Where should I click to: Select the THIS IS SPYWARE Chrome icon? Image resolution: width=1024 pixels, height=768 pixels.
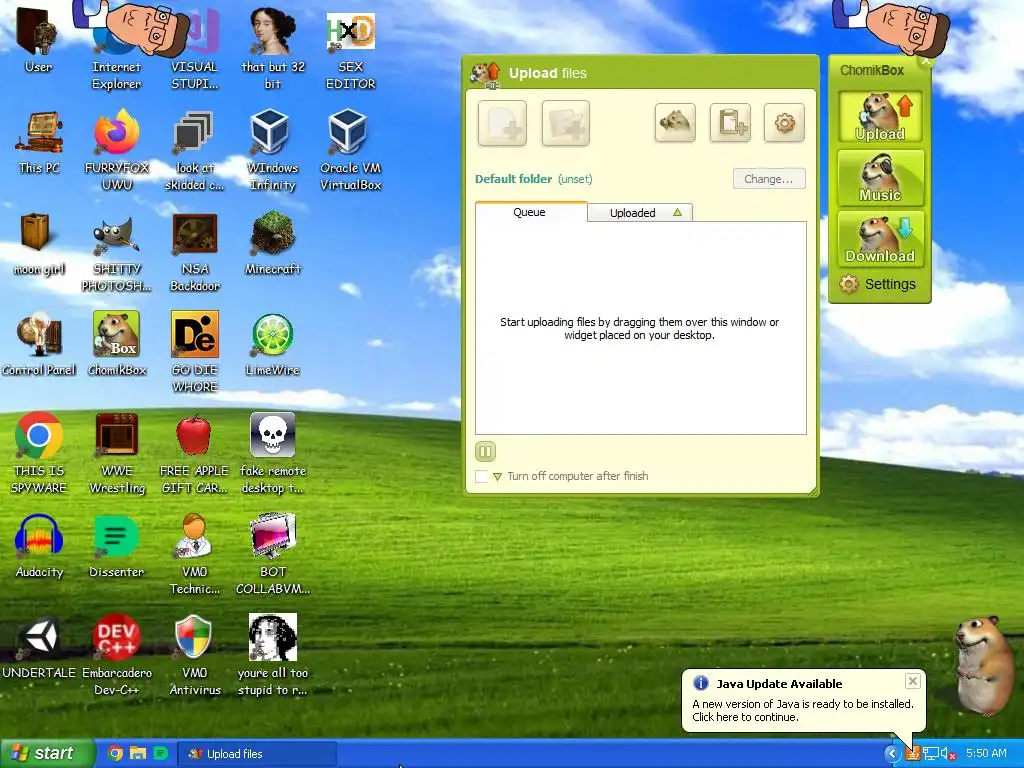pyautogui.click(x=39, y=453)
